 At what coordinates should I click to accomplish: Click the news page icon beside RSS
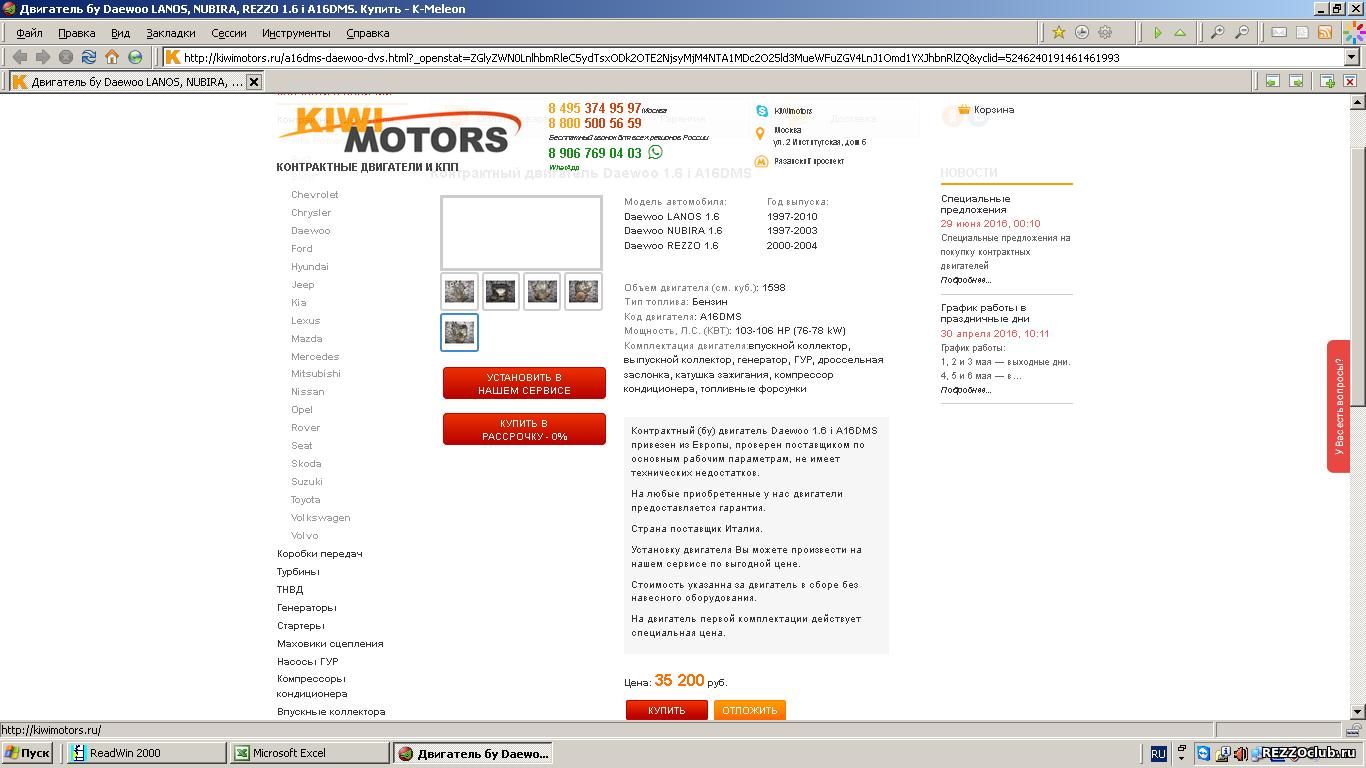pos(1302,33)
